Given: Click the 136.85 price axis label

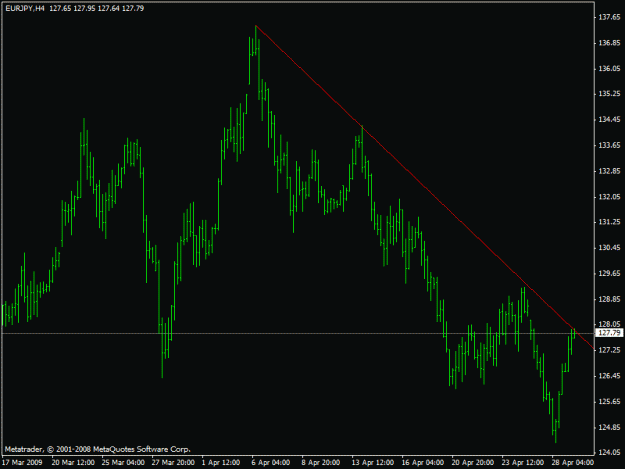Looking at the screenshot, I should point(609,43).
